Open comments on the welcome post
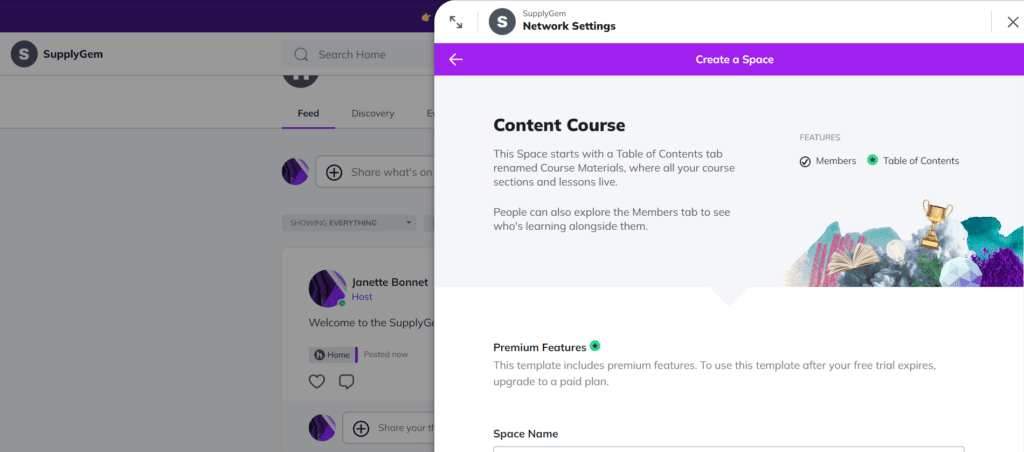Image resolution: width=1024 pixels, height=452 pixels. pos(347,381)
